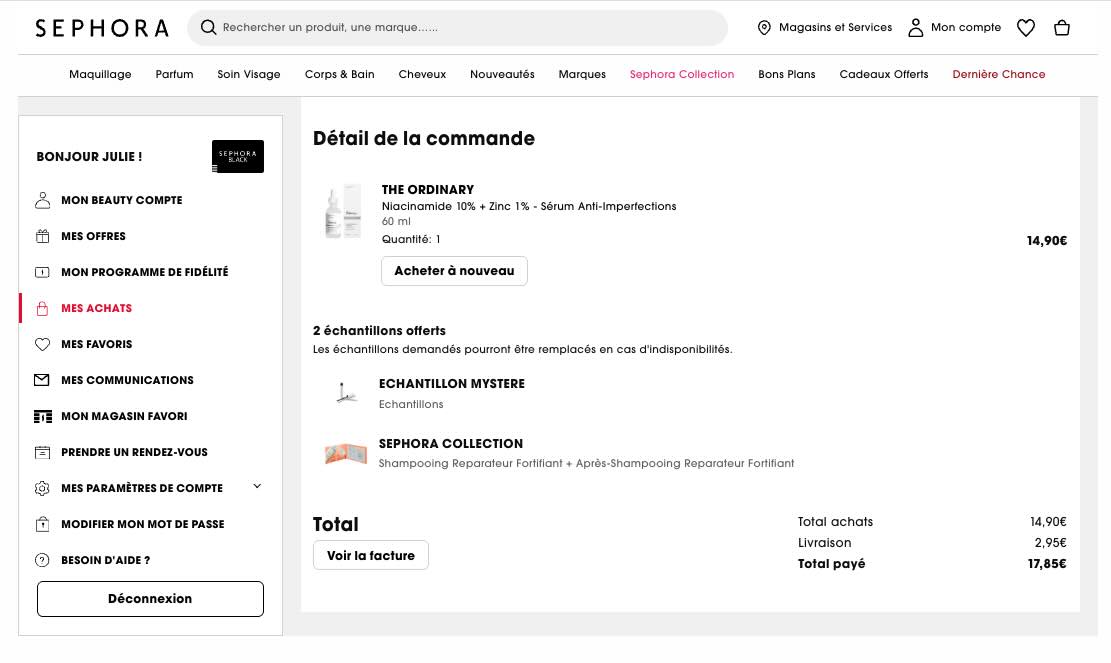Click the Mes Favoris heart icon

[43, 344]
